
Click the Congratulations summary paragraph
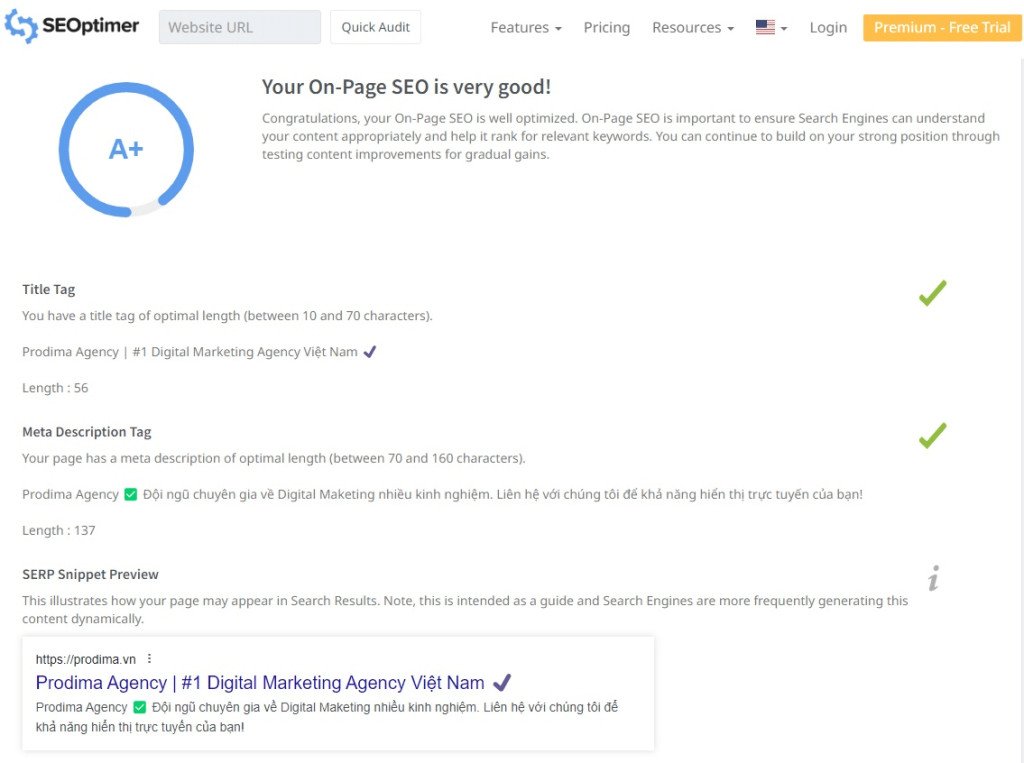click(630, 136)
